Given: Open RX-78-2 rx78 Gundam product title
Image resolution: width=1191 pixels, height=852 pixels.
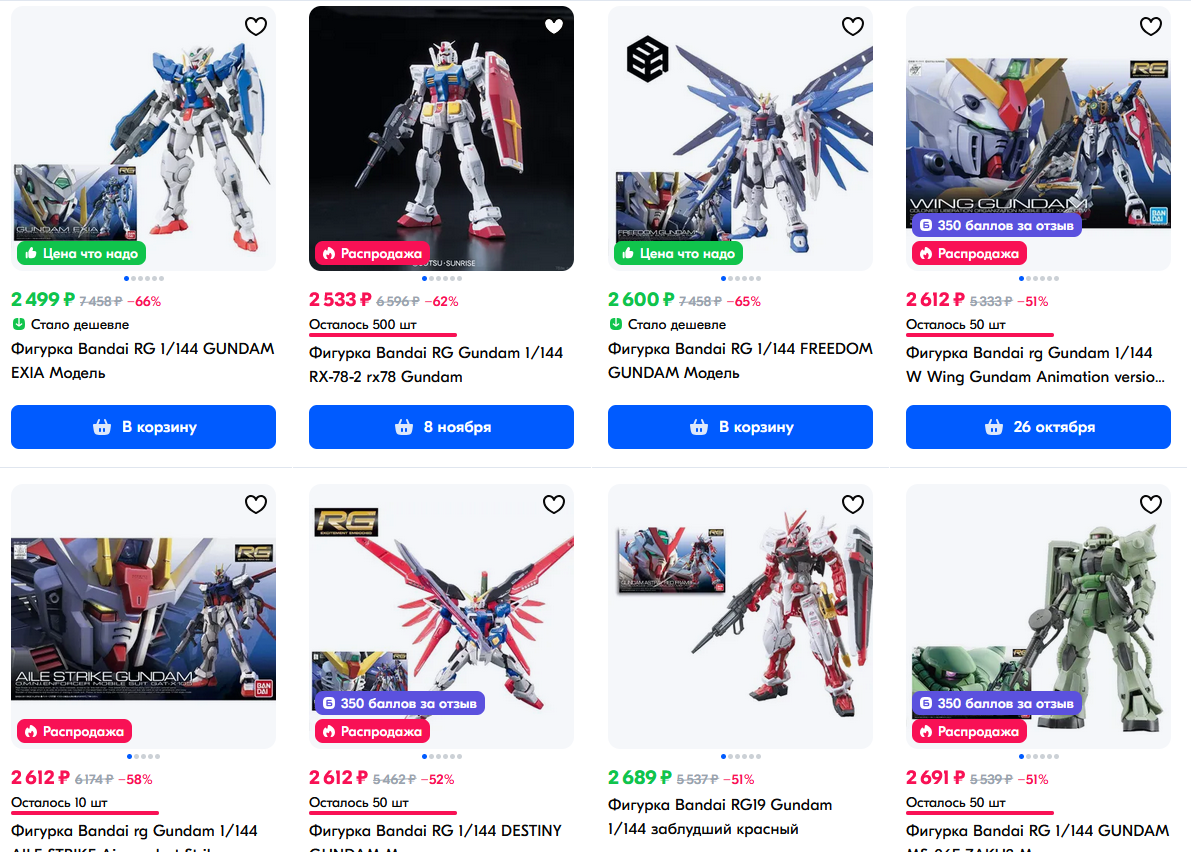Looking at the screenshot, I should pyautogui.click(x=436, y=364).
